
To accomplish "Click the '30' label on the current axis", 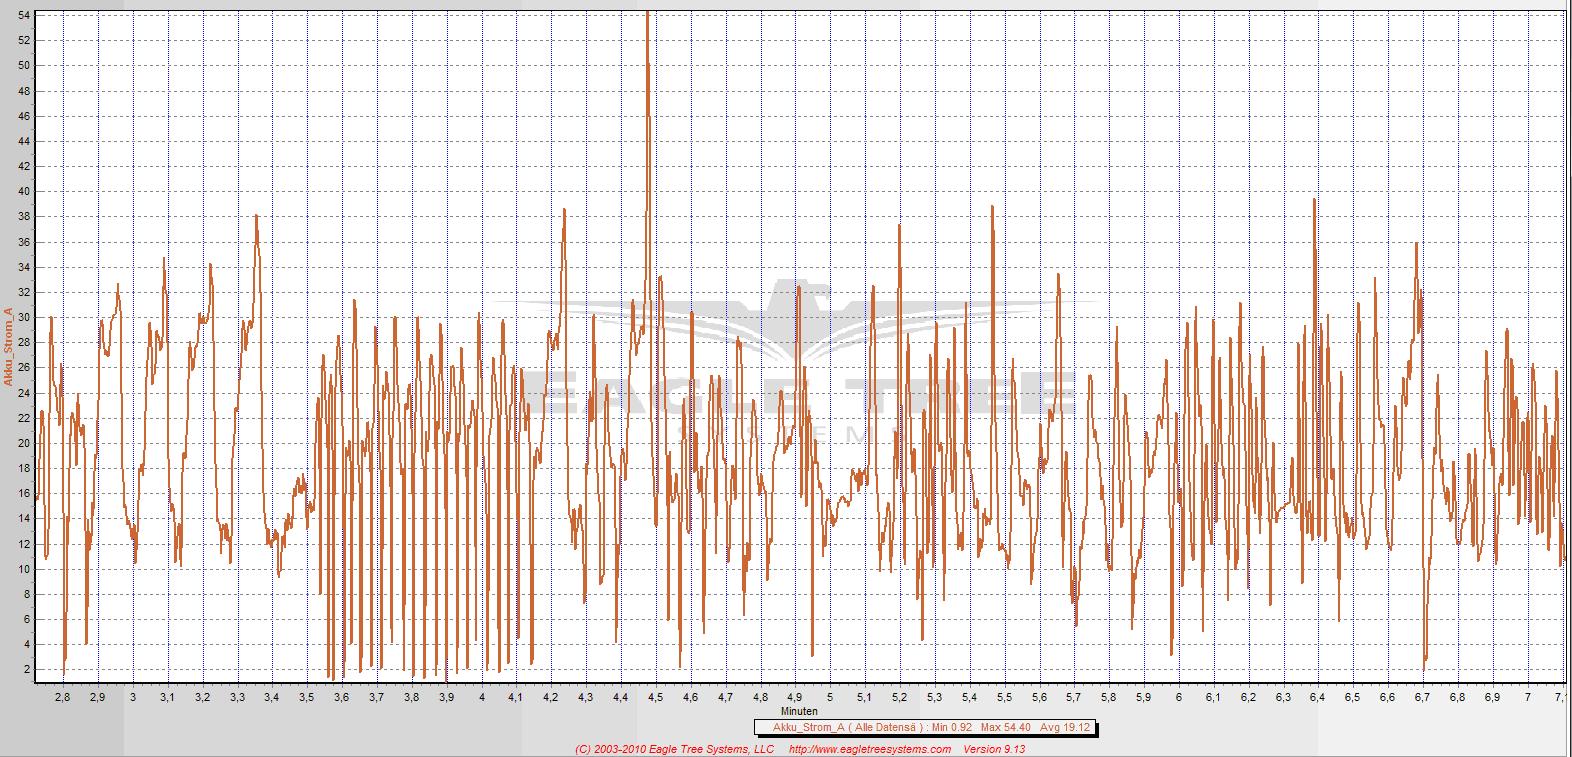I will point(25,318).
